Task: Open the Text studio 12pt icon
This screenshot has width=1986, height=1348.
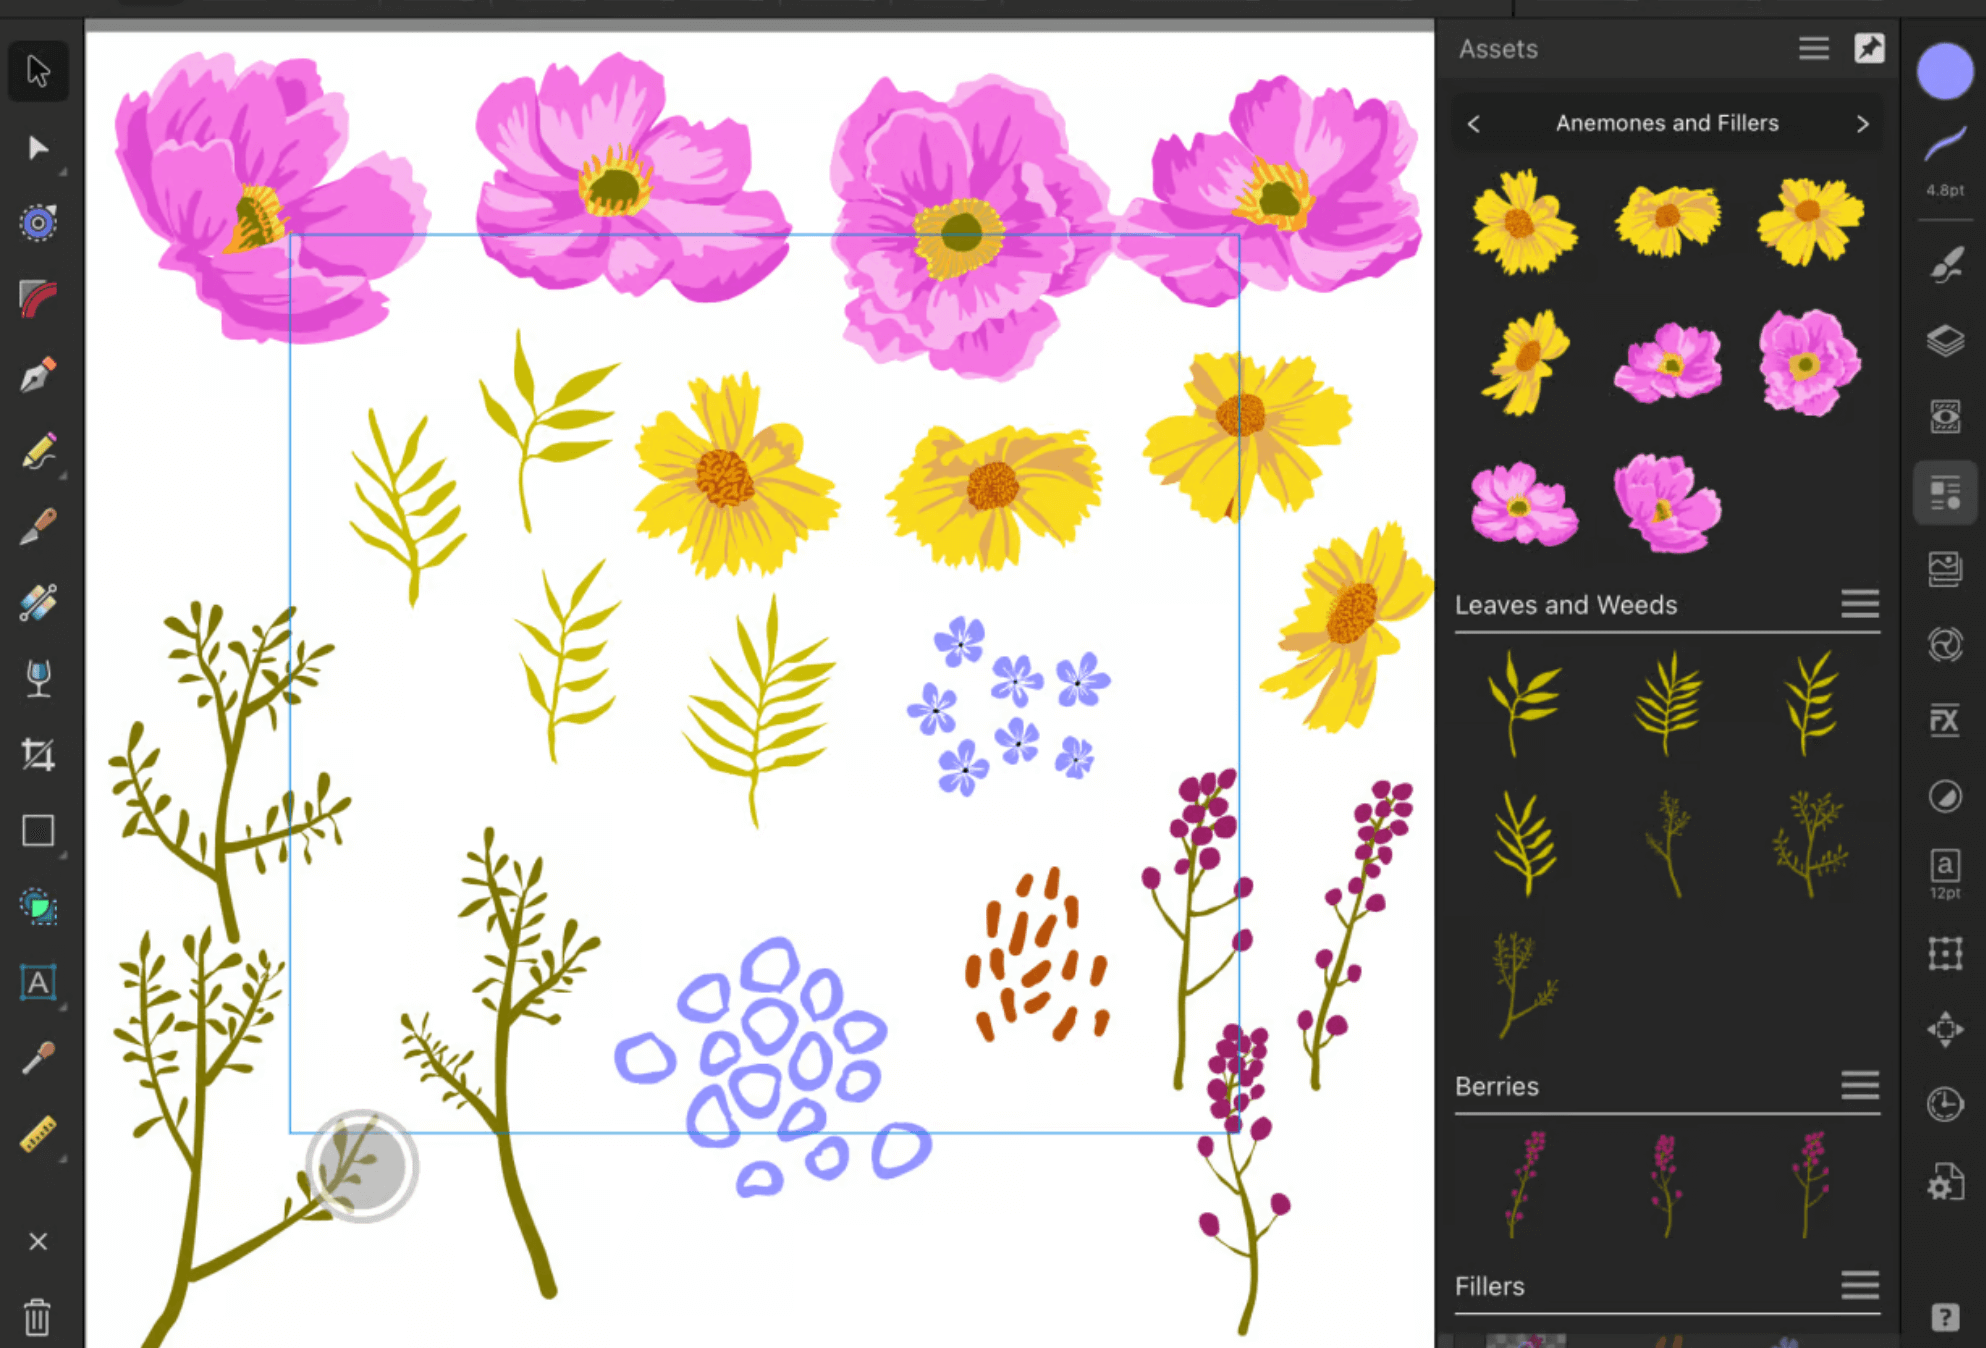Action: 1945,874
